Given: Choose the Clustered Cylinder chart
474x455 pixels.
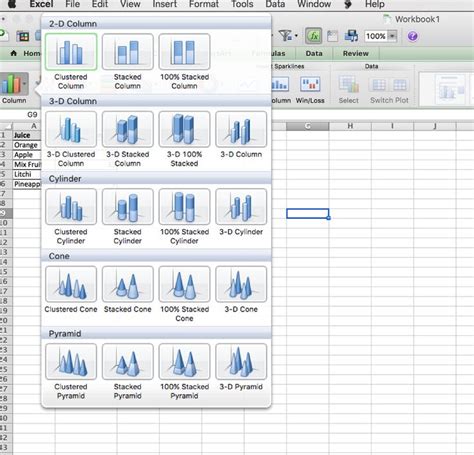Looking at the screenshot, I should pyautogui.click(x=71, y=207).
